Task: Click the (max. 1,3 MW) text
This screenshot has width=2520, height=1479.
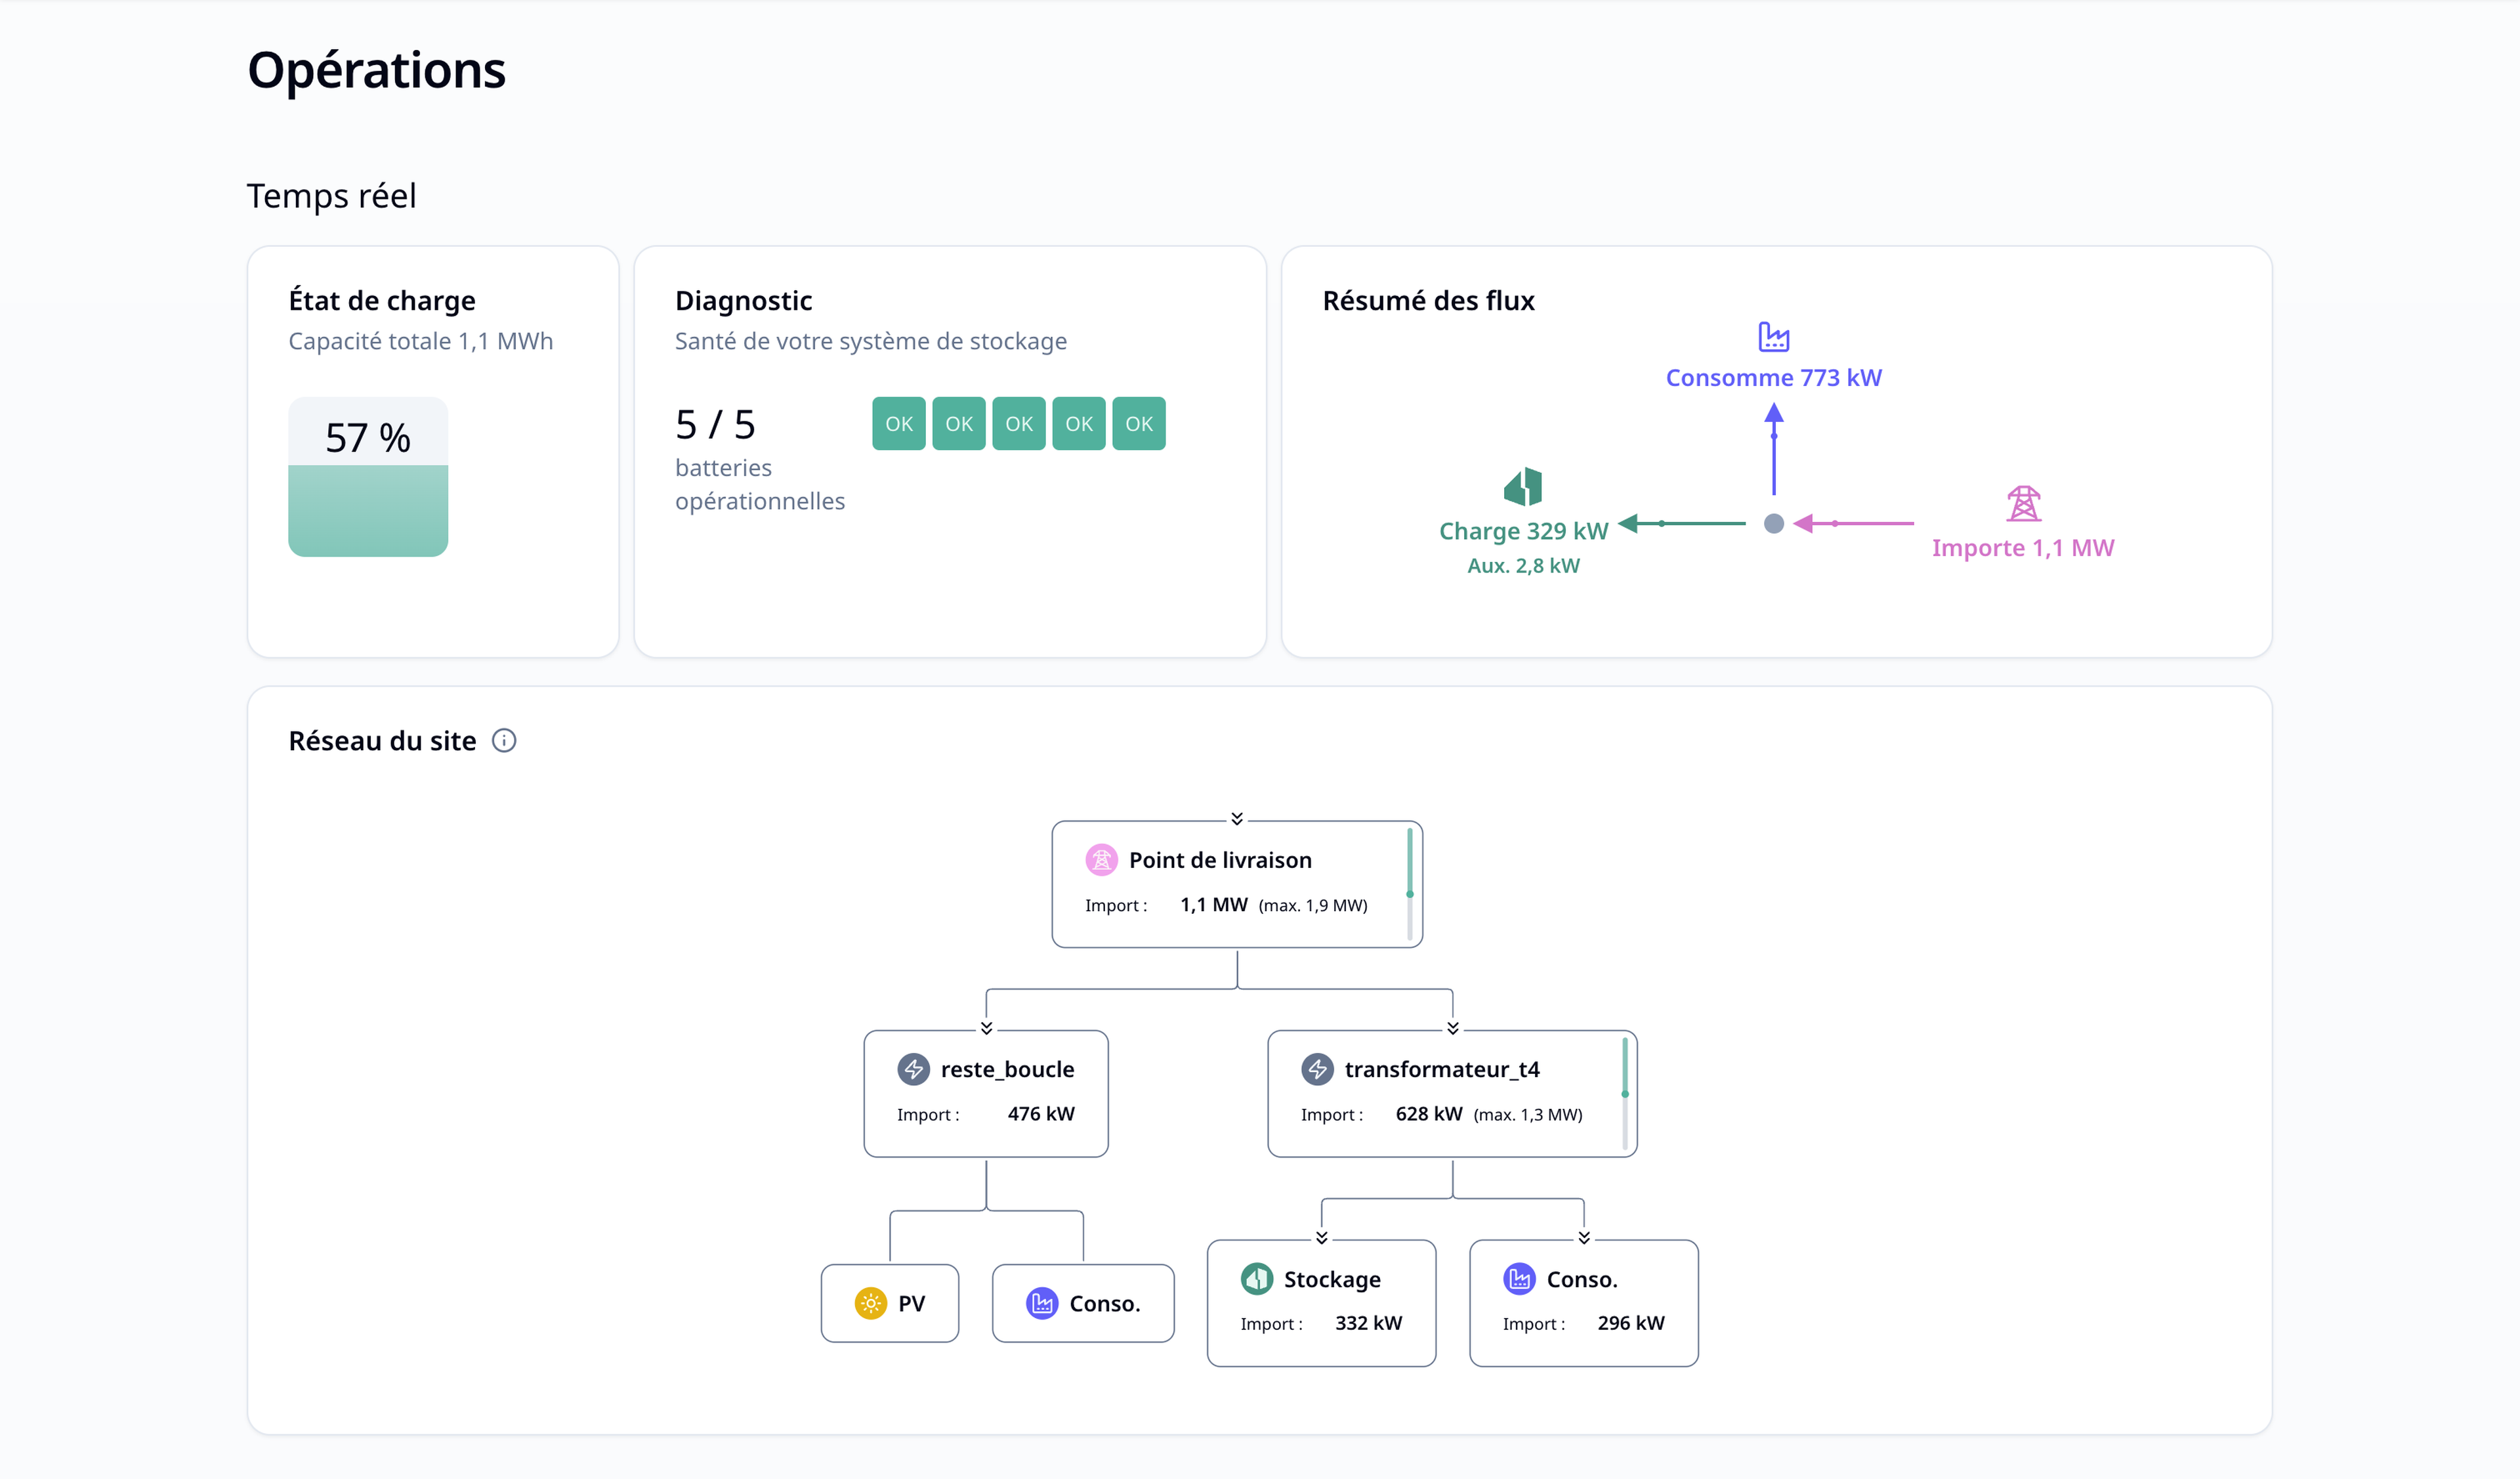Action: pyautogui.click(x=1528, y=1115)
